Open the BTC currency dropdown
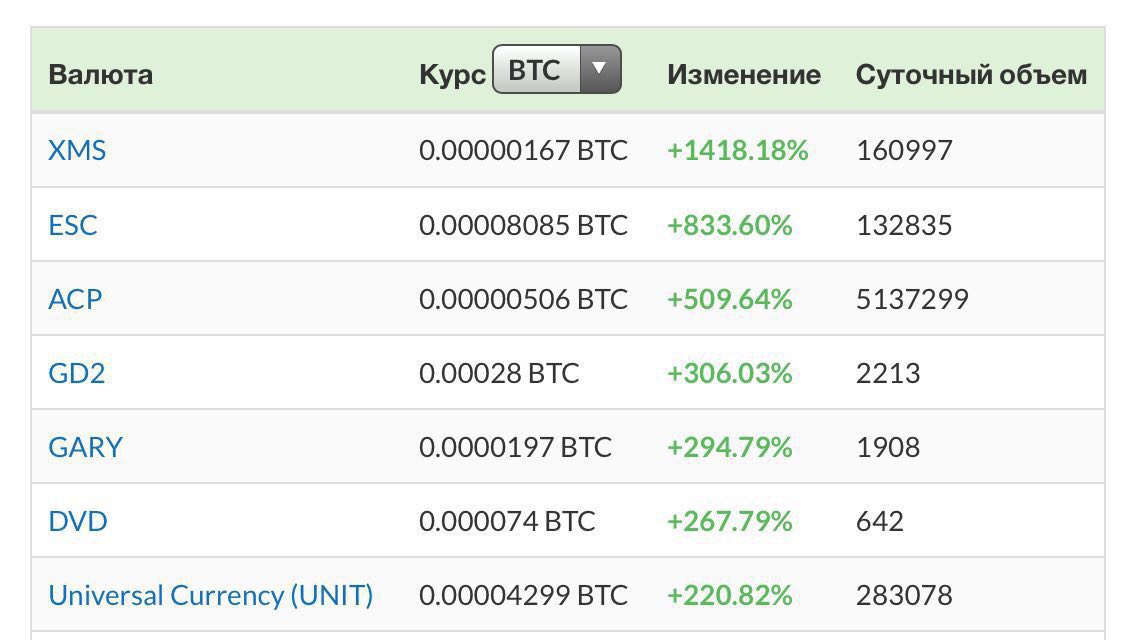 point(556,69)
